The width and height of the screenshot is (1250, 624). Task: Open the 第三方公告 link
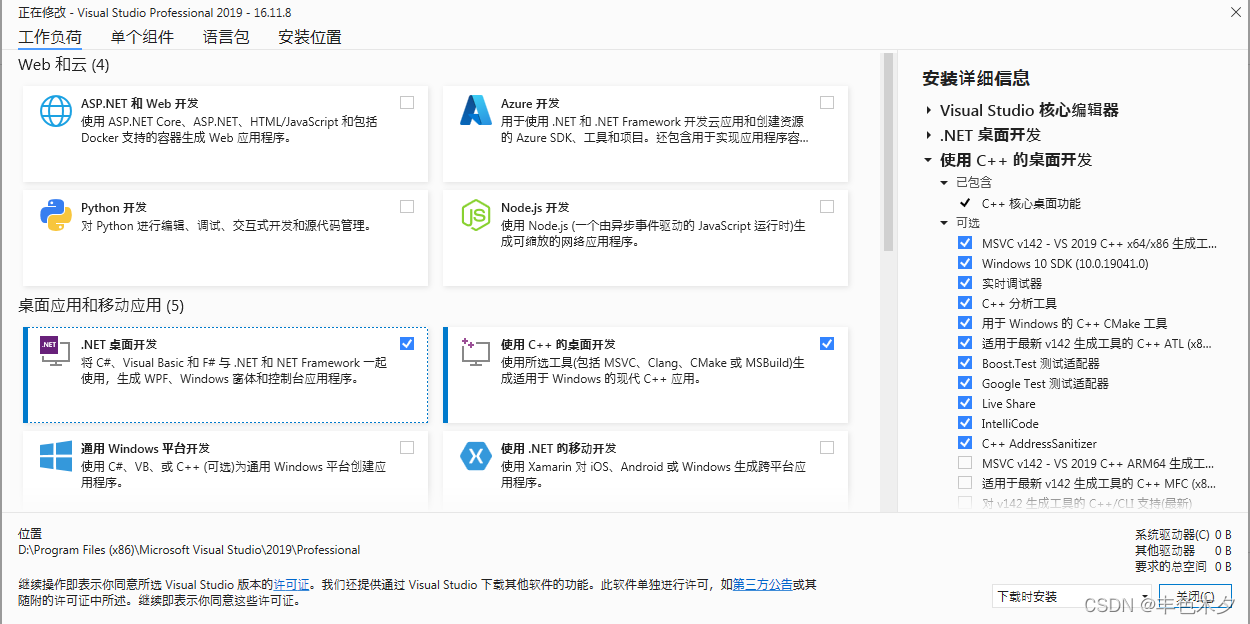tap(762, 584)
